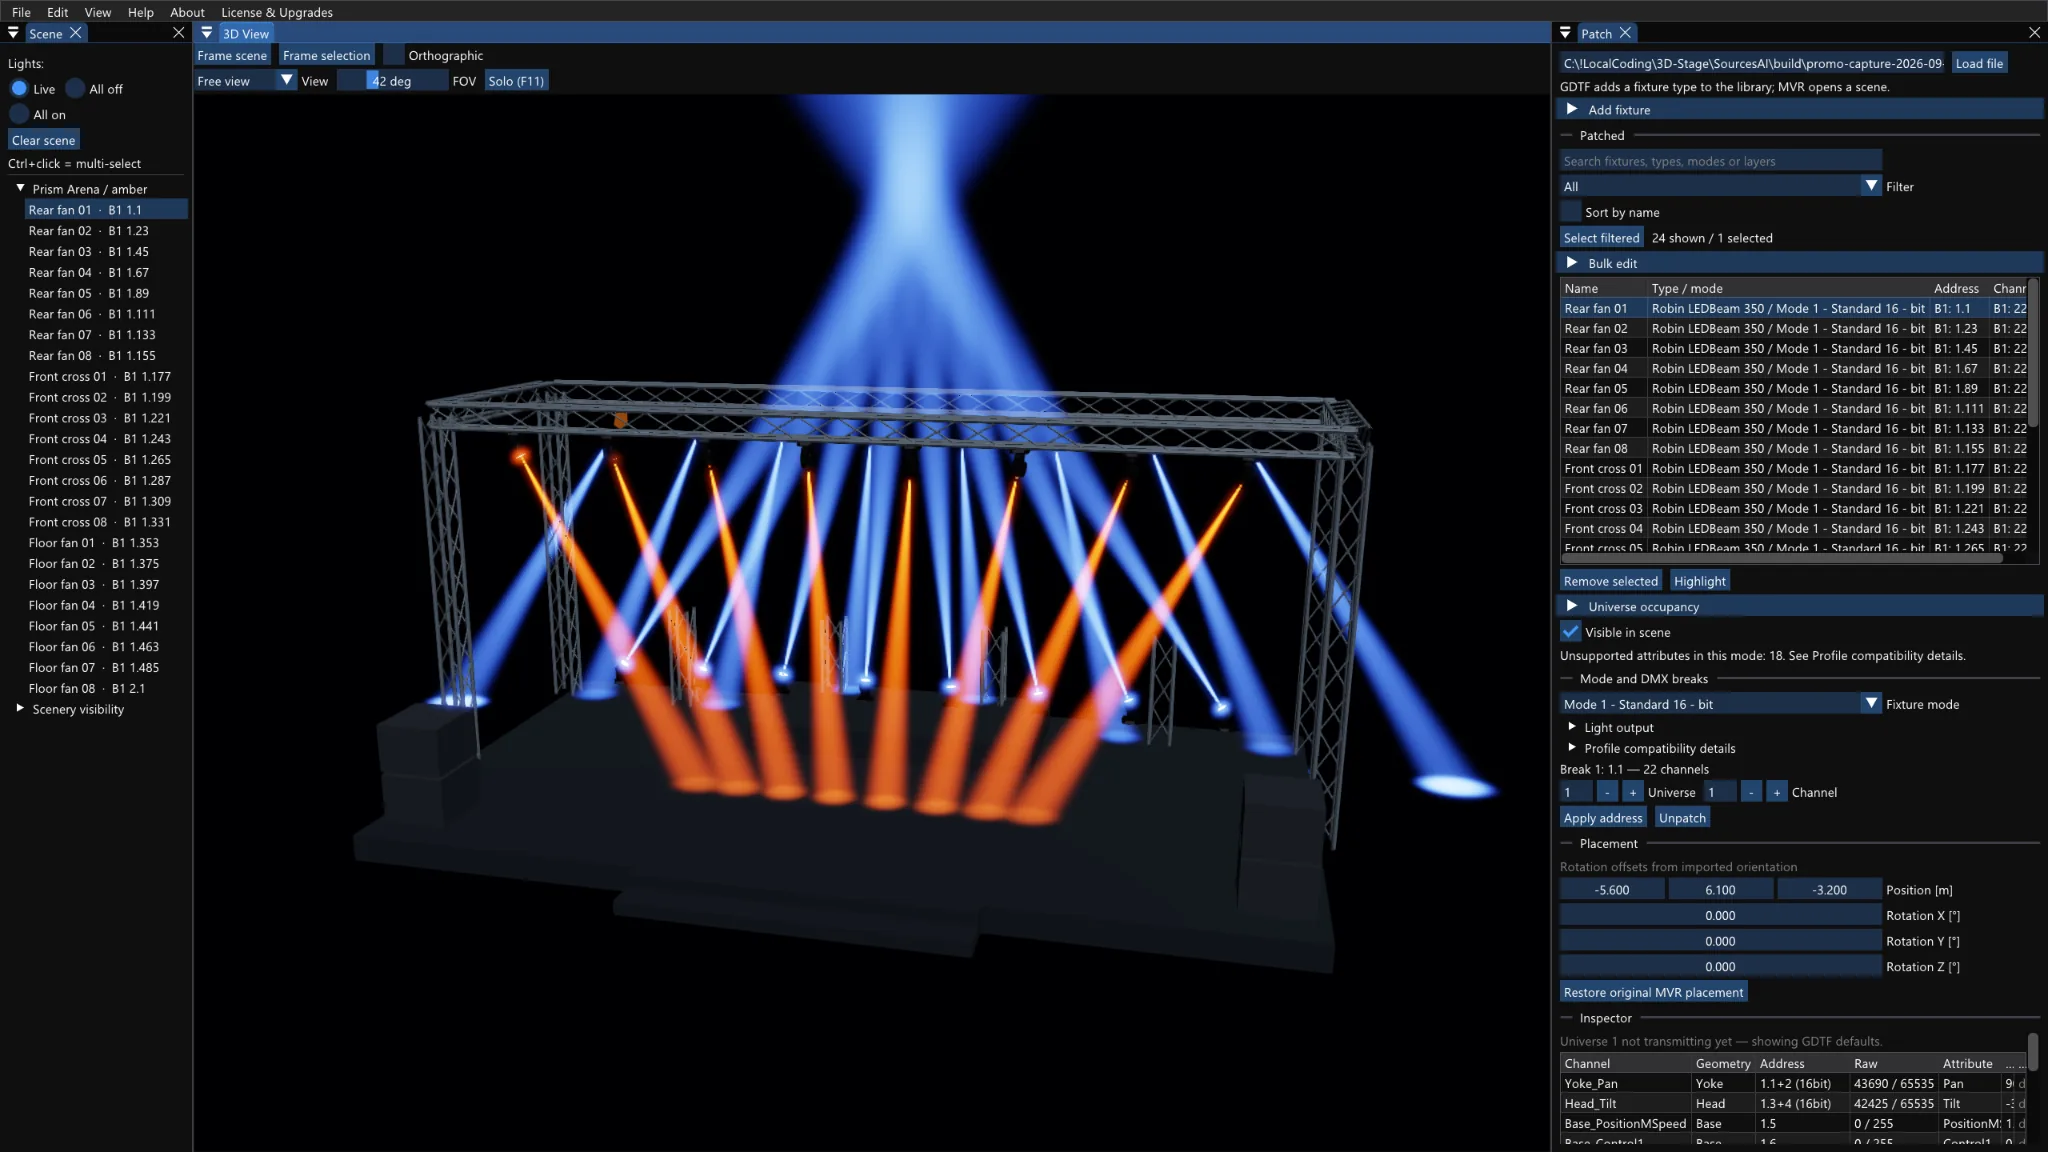Viewport: 2048px width, 1152px height.
Task: Click the Frame selection button
Action: pyautogui.click(x=326, y=56)
